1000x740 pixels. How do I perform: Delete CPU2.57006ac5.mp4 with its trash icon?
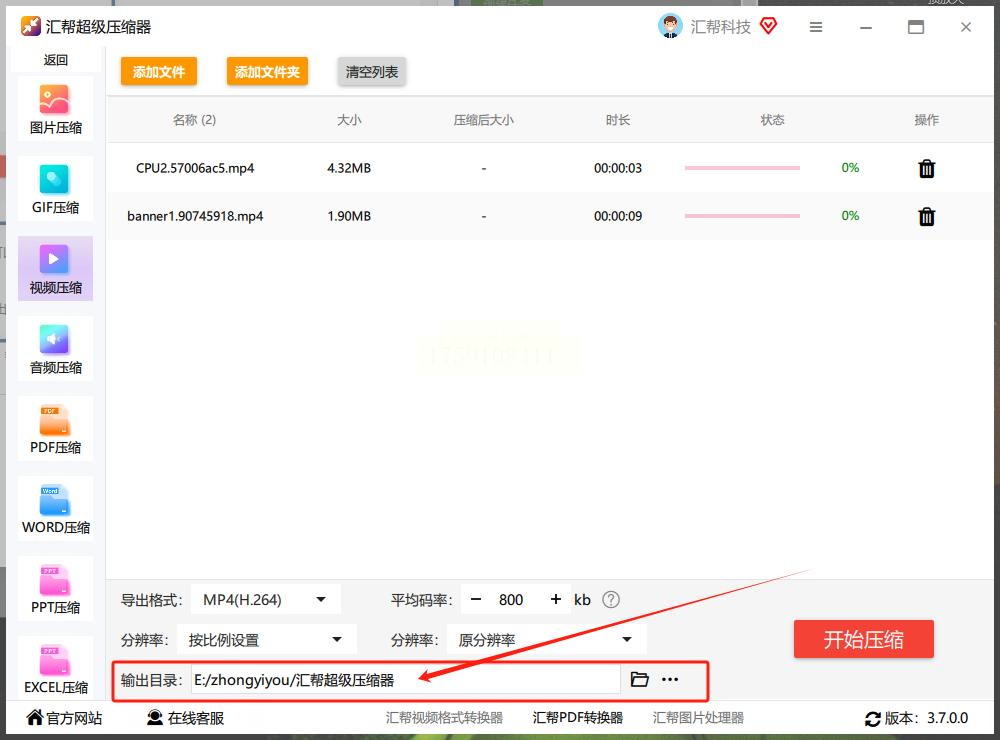[x=927, y=168]
